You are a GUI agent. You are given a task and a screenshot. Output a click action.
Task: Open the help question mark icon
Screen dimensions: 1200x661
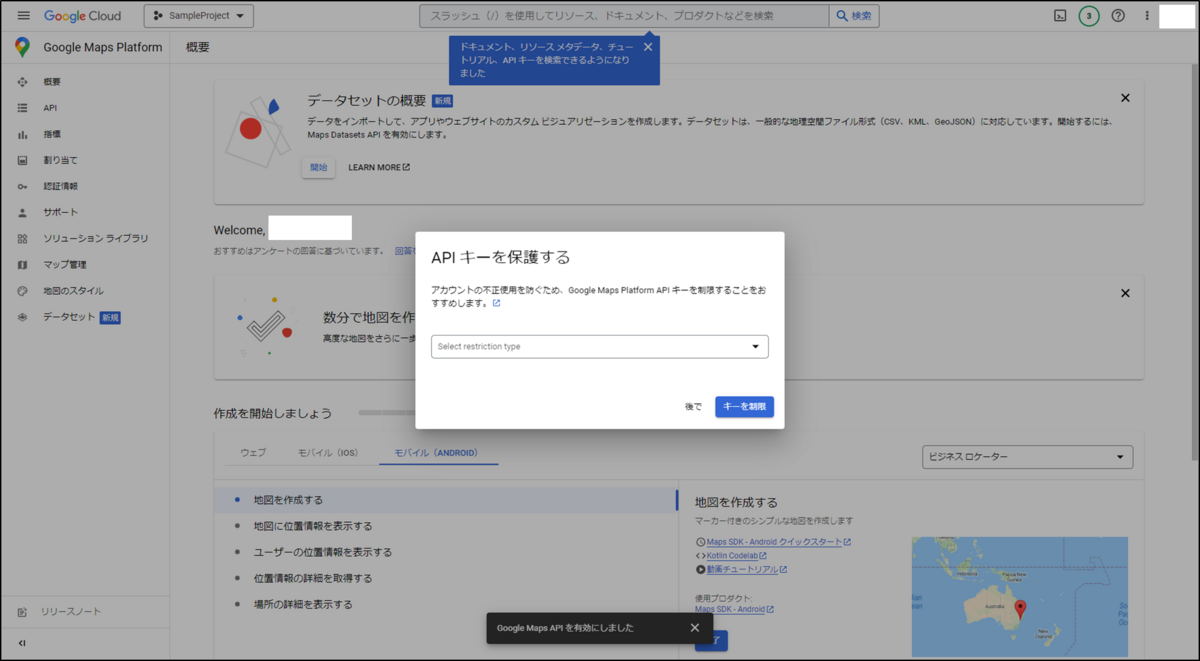pos(1118,16)
